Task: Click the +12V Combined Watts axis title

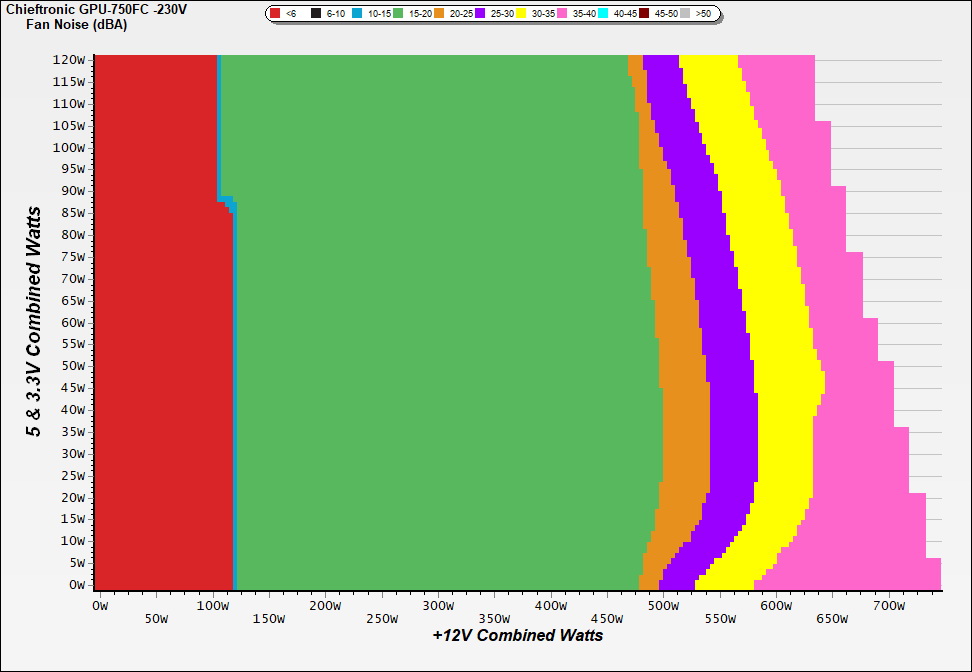Action: [517, 635]
